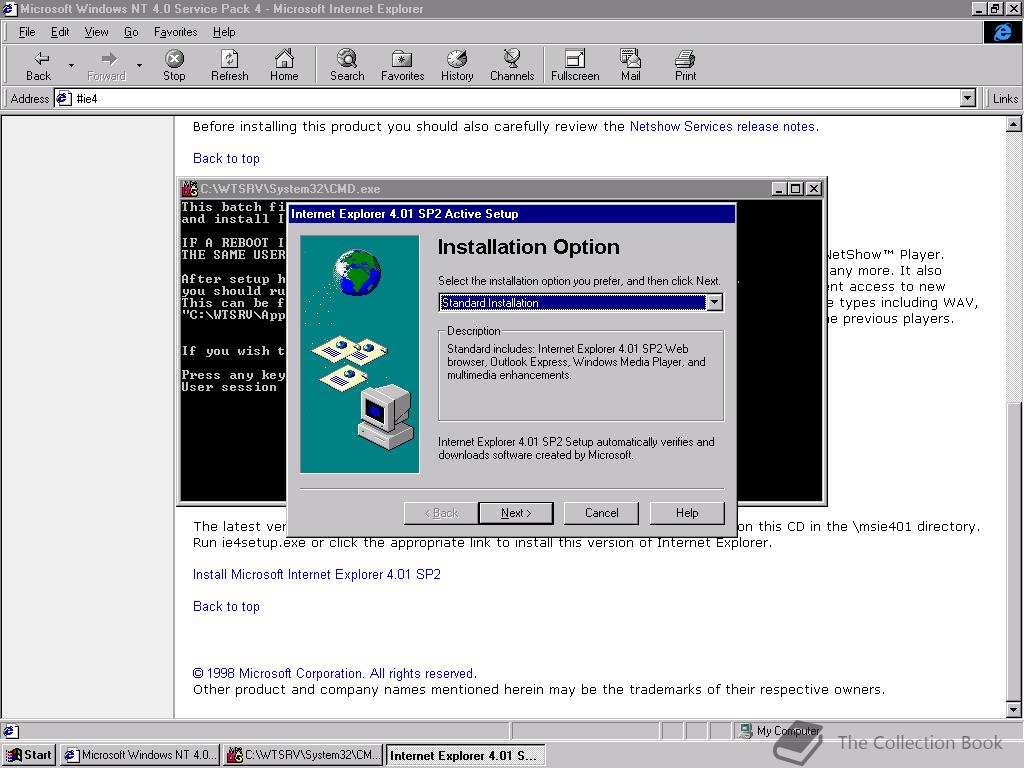
Task: Reload page with Refresh icon
Action: (229, 65)
